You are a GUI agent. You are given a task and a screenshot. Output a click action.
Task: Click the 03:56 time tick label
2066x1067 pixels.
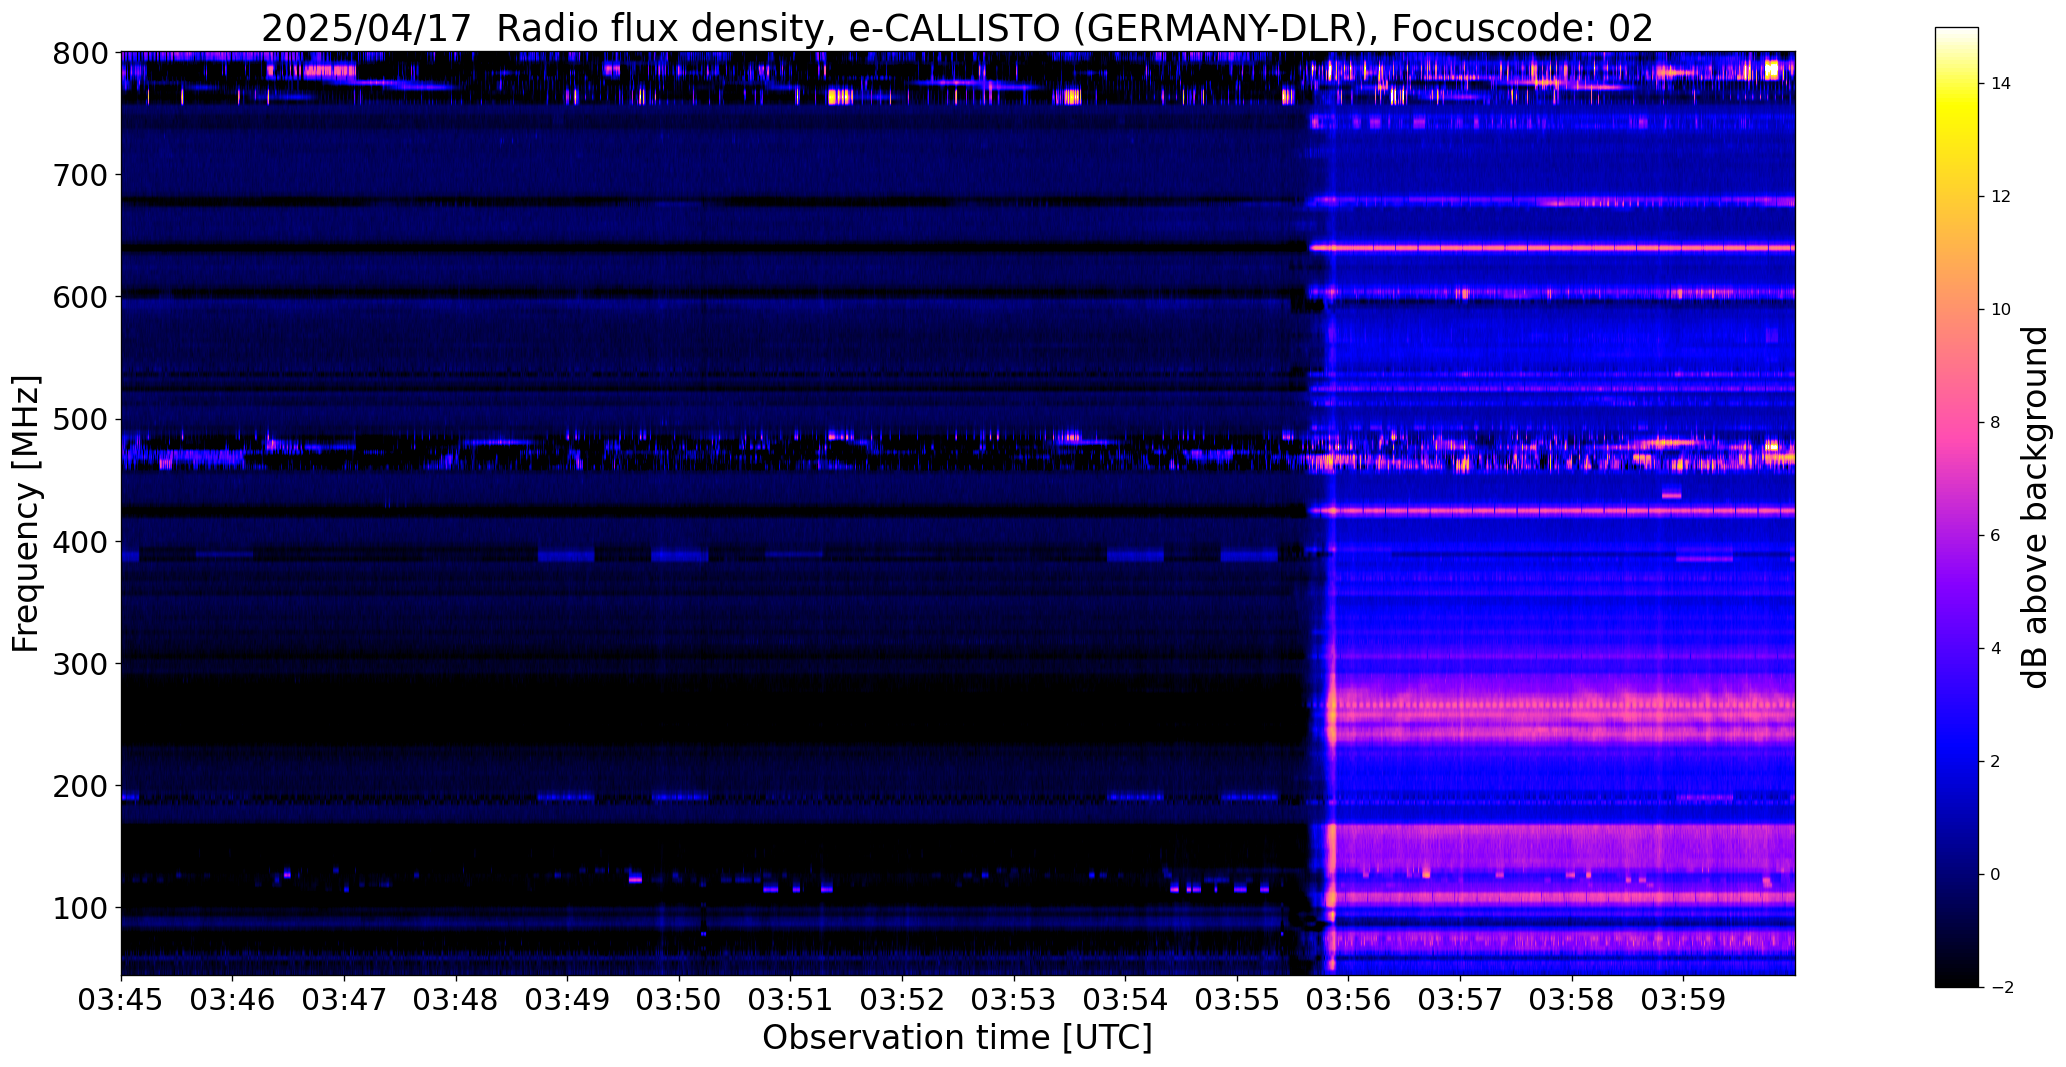pos(1349,1001)
